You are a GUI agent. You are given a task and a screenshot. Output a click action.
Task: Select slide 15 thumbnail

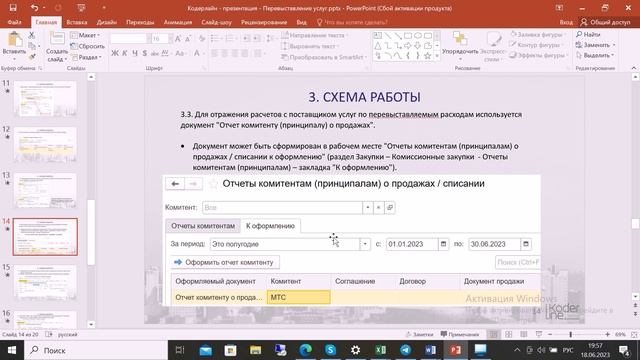click(x=45, y=282)
